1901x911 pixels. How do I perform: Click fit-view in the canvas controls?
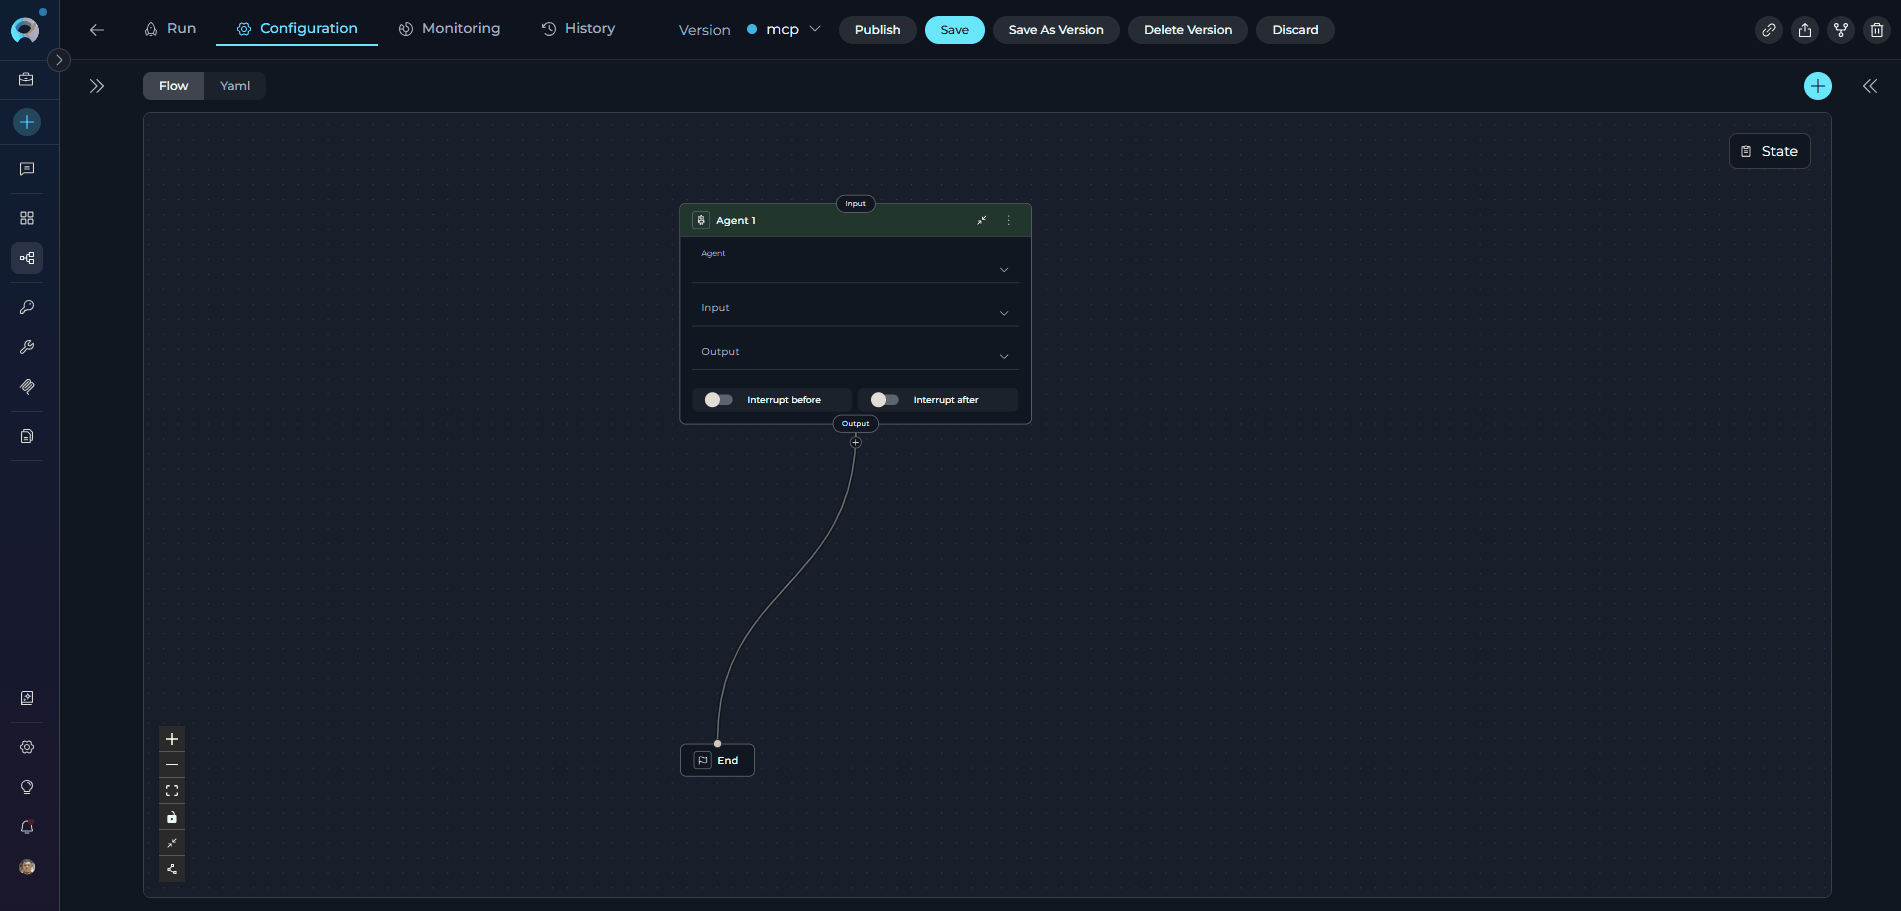pyautogui.click(x=171, y=790)
